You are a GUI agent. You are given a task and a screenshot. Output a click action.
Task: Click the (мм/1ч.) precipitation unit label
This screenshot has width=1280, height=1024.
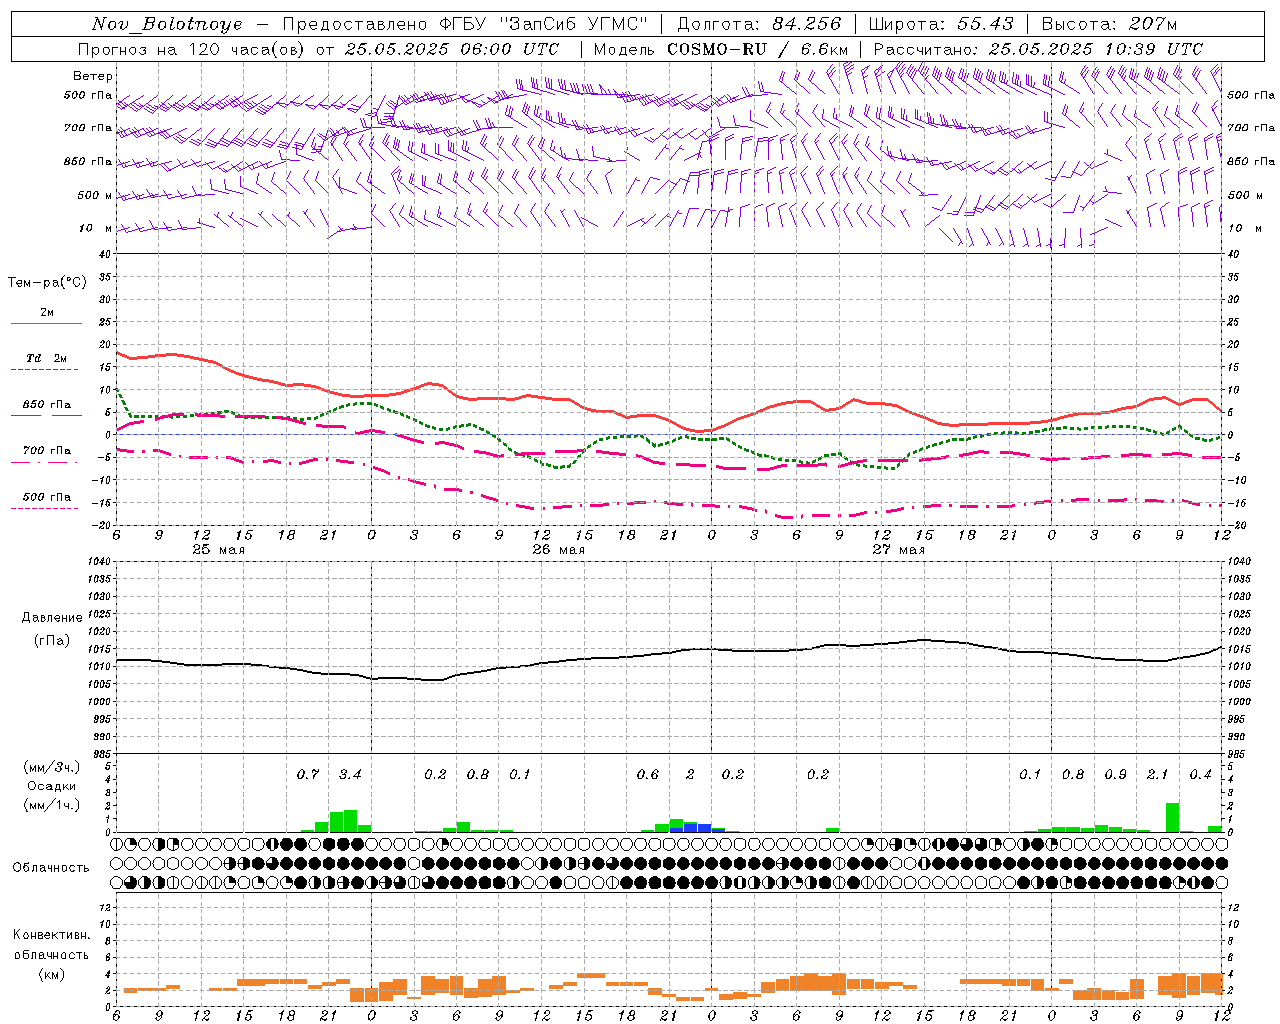pos(52,805)
